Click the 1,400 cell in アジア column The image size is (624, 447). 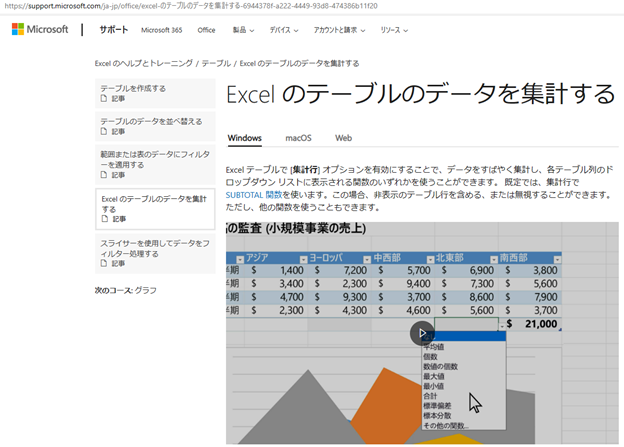pos(276,271)
